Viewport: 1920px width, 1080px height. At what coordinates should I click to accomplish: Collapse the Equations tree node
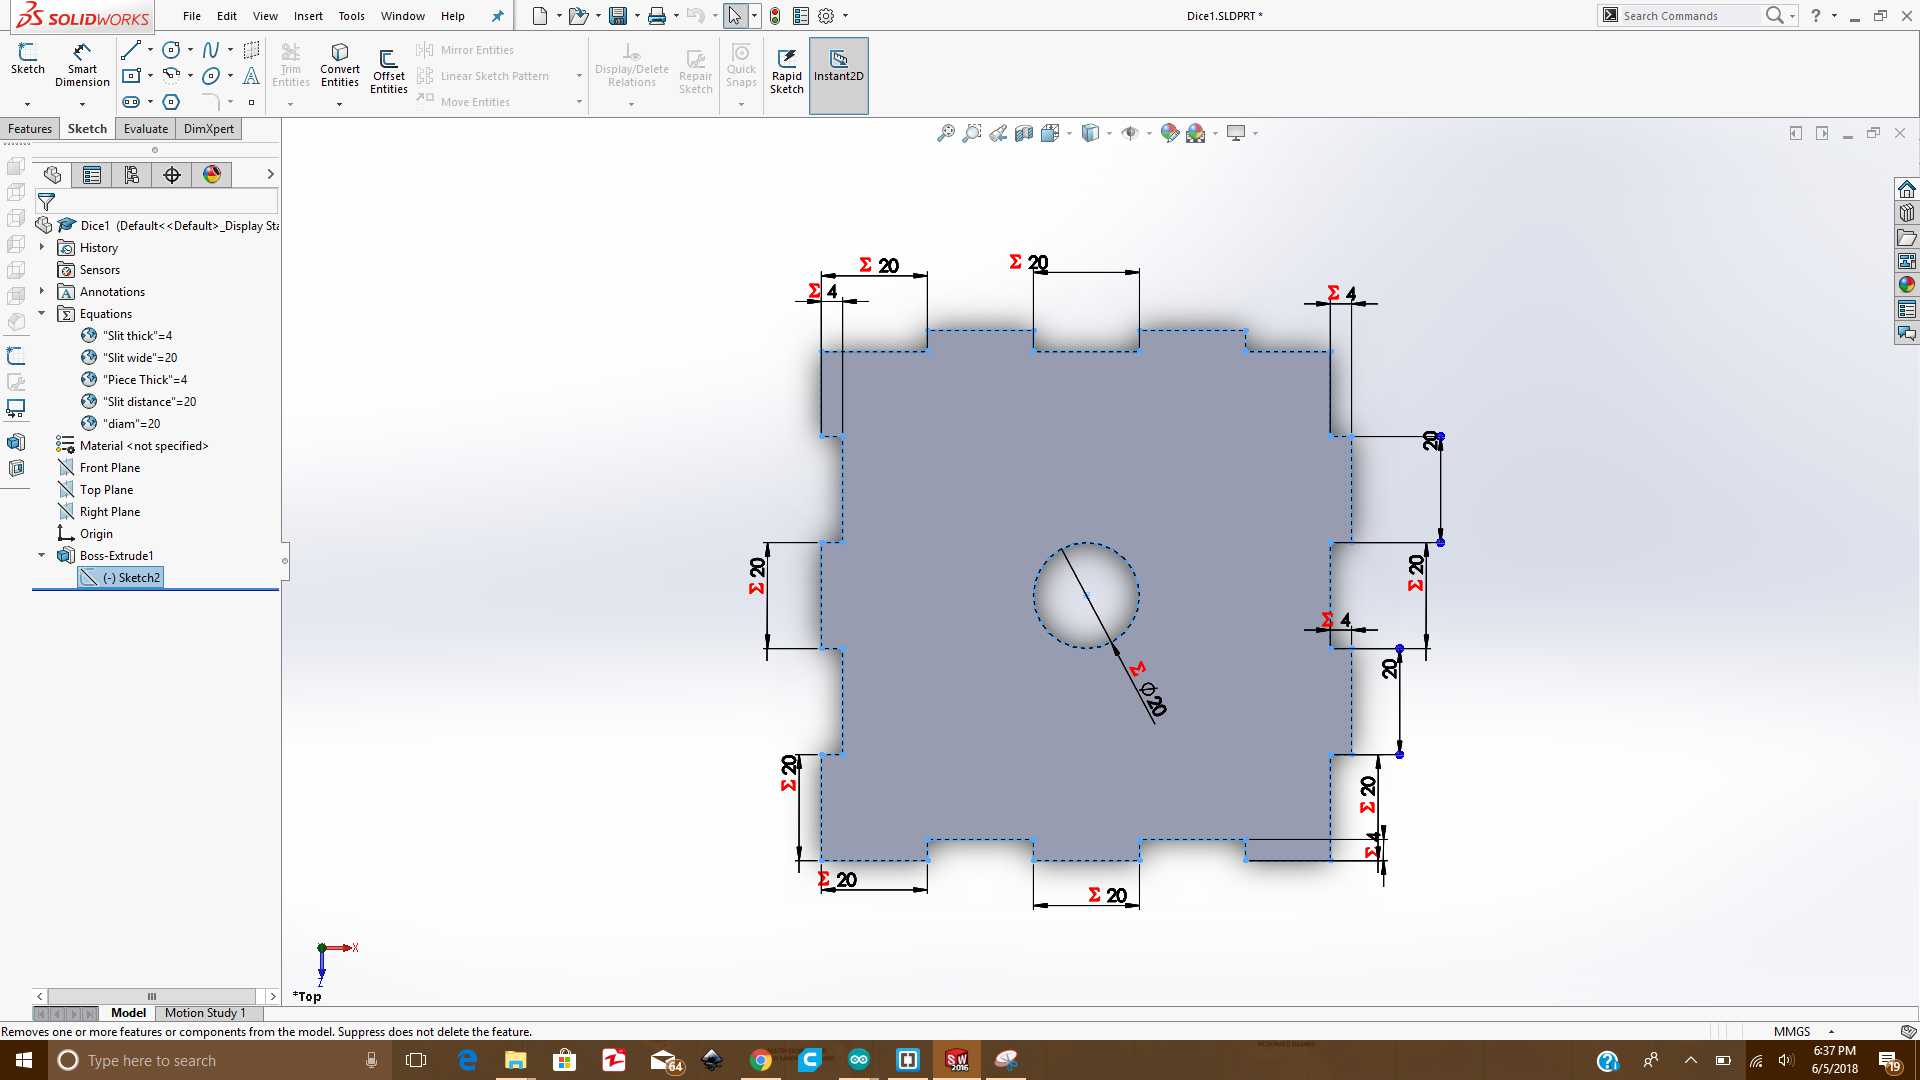pyautogui.click(x=42, y=314)
